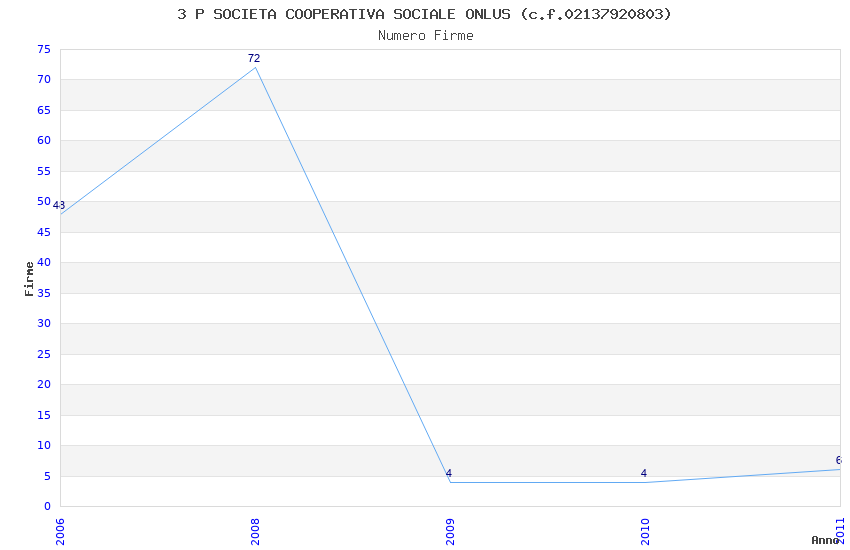Click the y-axis tick value 45
This screenshot has height=550, width=850.
44,232
